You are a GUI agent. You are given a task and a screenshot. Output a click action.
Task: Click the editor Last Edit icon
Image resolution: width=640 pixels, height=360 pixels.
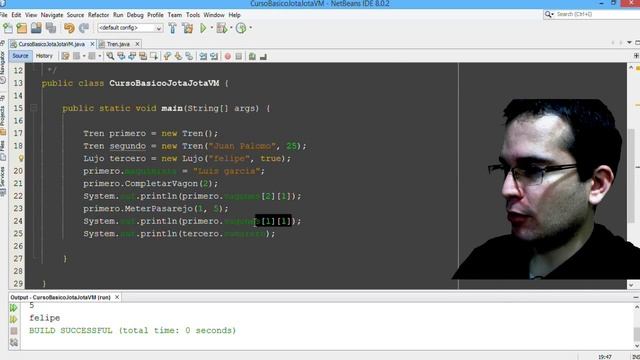point(66,56)
